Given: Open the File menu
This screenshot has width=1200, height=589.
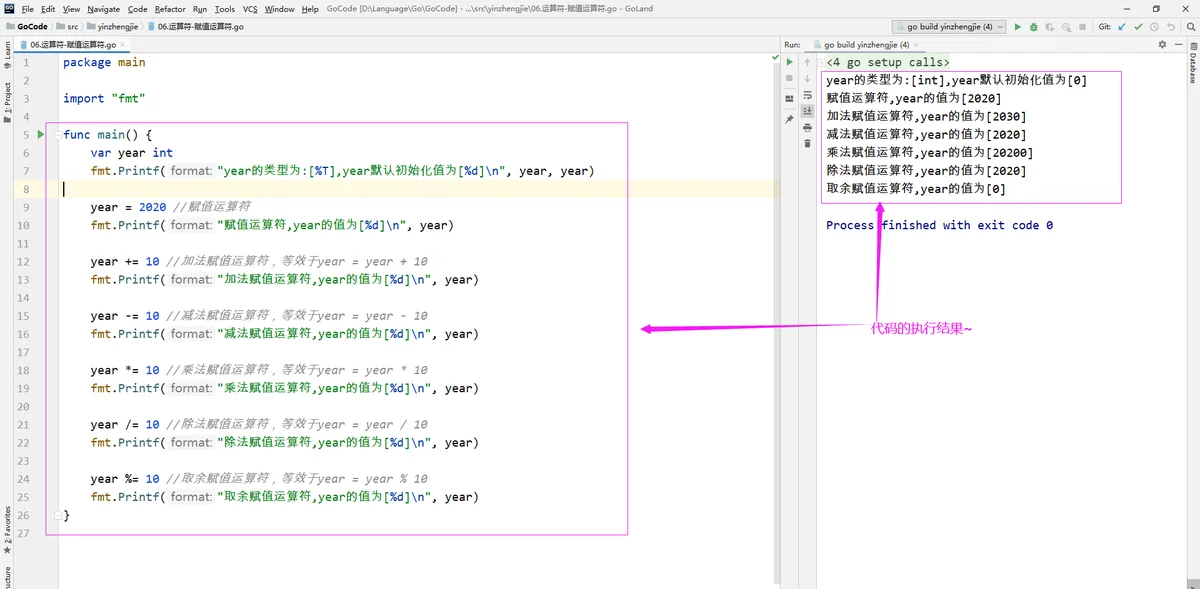Looking at the screenshot, I should pos(27,9).
